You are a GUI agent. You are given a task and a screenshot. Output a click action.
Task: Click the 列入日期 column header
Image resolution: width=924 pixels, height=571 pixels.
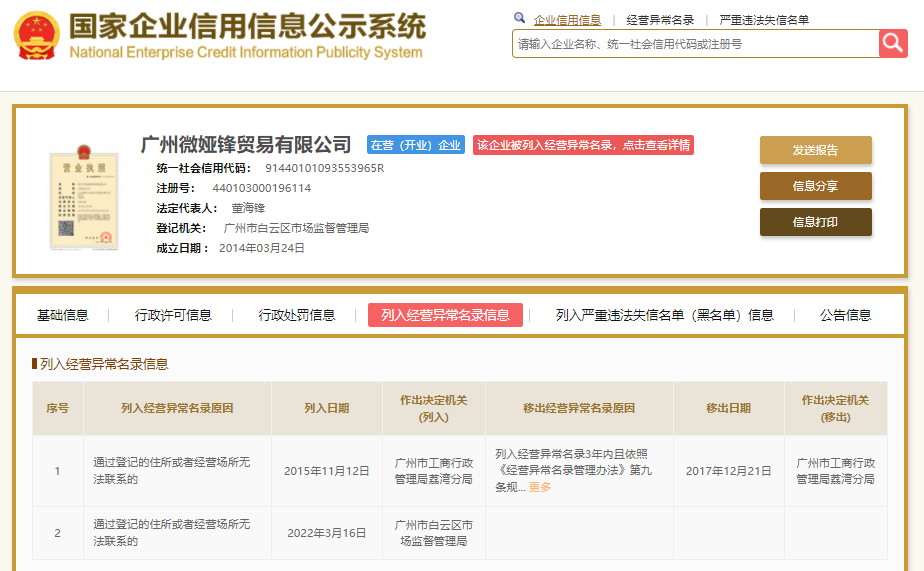point(327,408)
